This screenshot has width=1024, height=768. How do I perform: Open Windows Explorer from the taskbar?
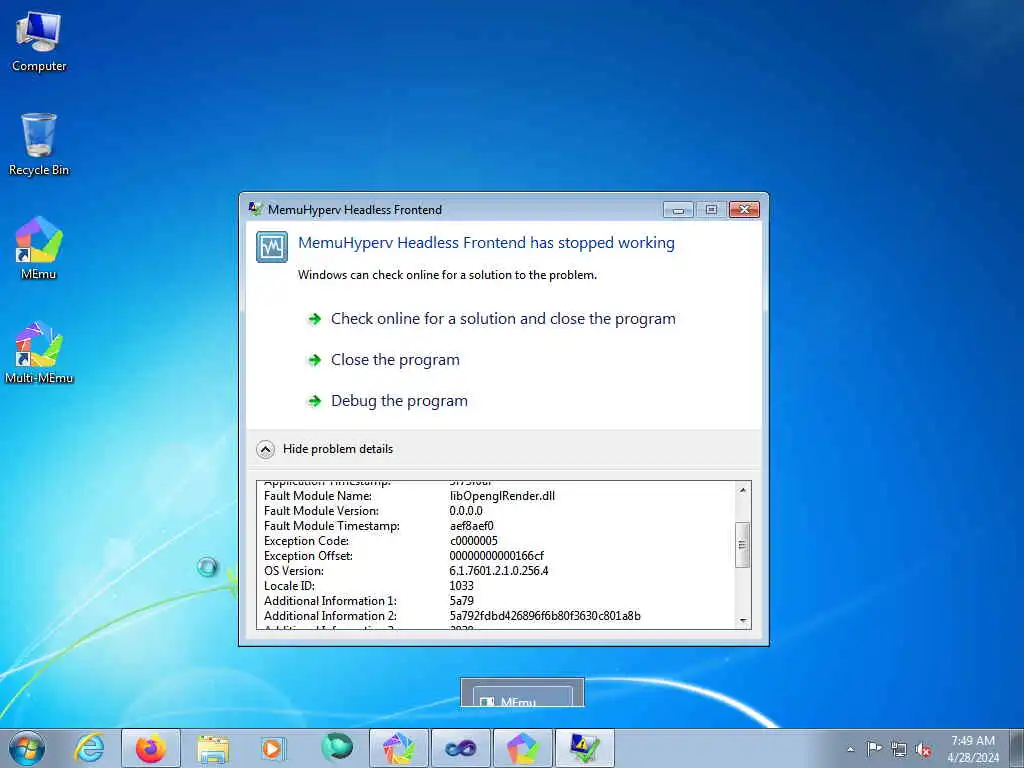[x=213, y=748]
